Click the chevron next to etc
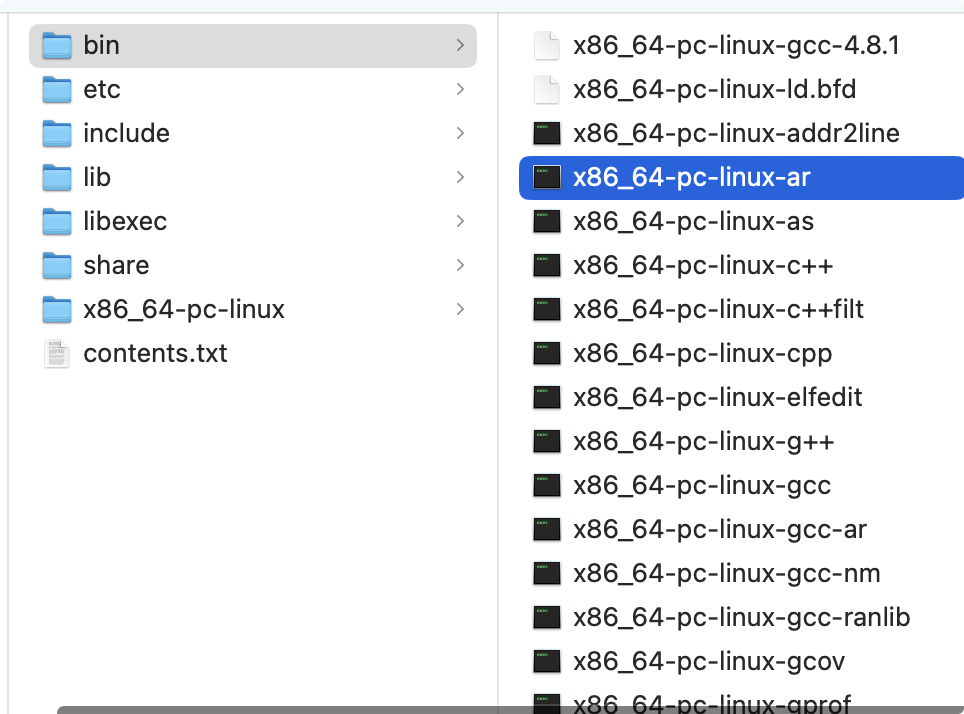This screenshot has height=714, width=964. pos(460,89)
